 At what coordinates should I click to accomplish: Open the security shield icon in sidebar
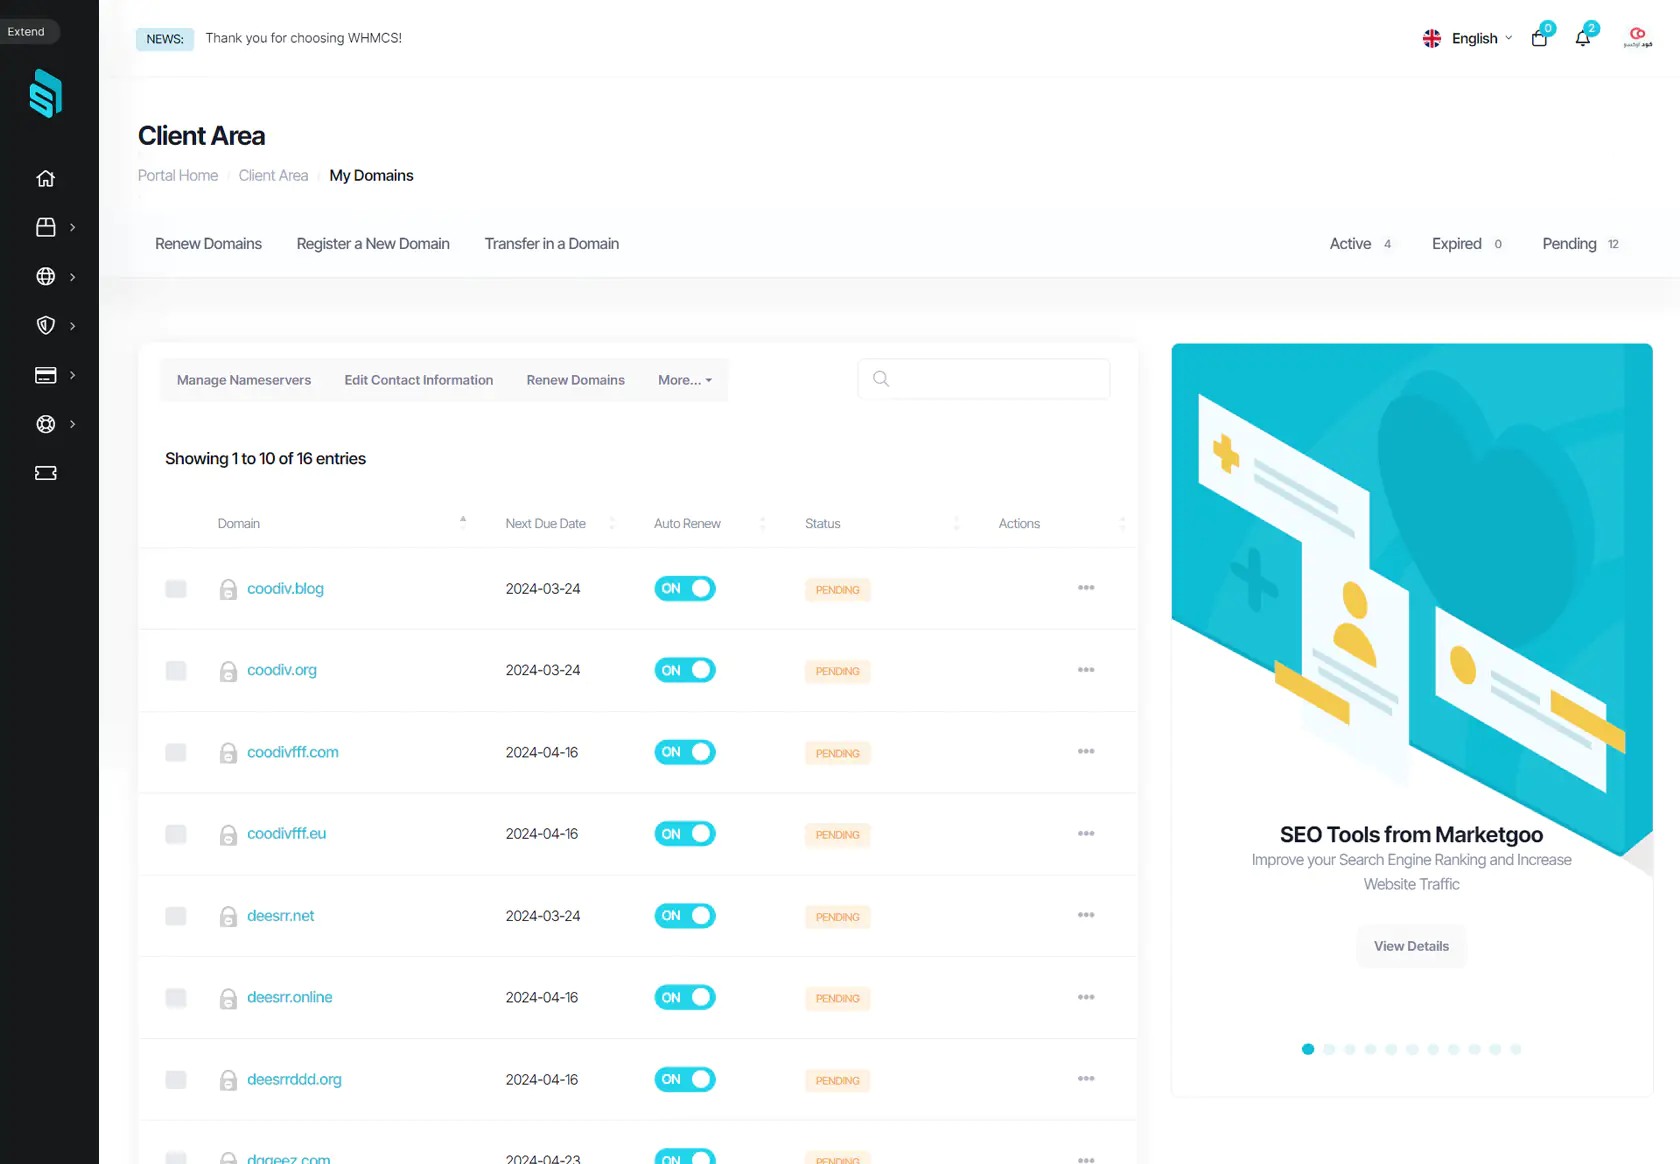(x=46, y=325)
